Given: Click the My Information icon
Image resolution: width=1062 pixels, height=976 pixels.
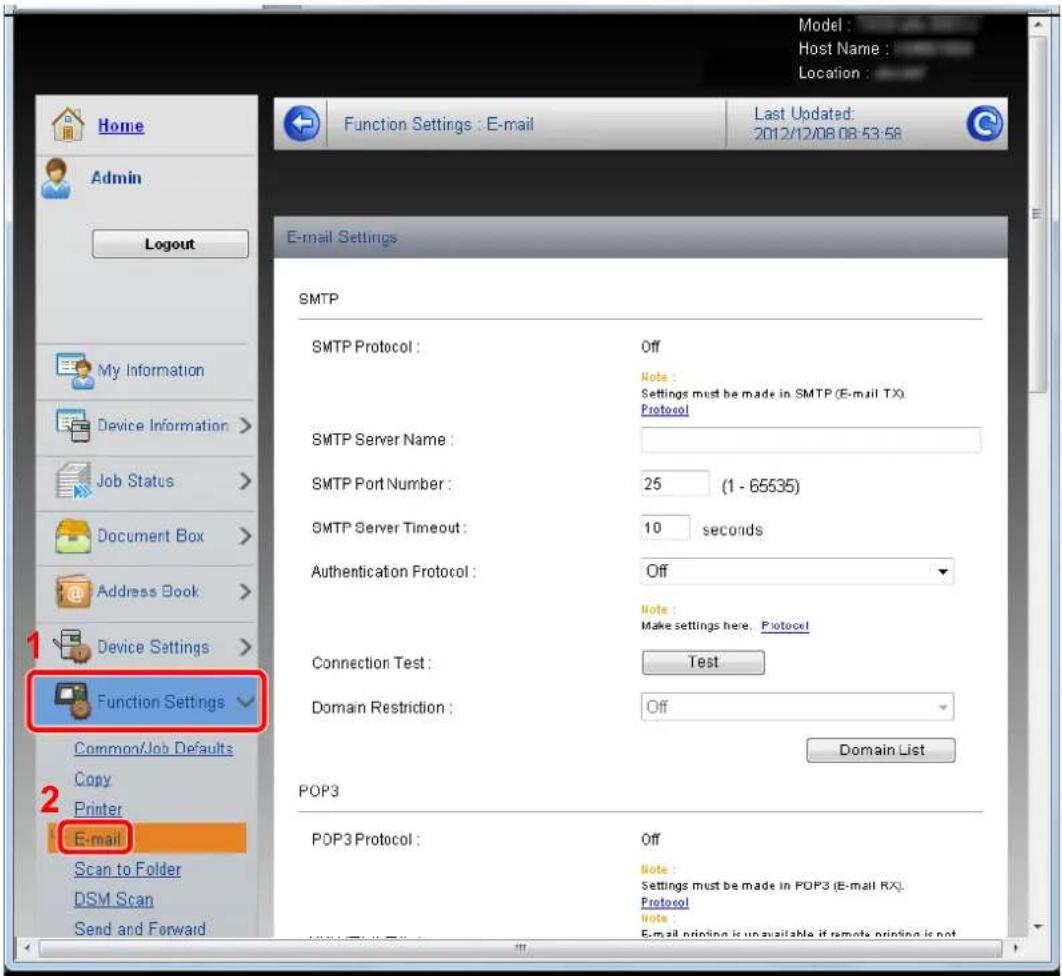Looking at the screenshot, I should coord(74,370).
